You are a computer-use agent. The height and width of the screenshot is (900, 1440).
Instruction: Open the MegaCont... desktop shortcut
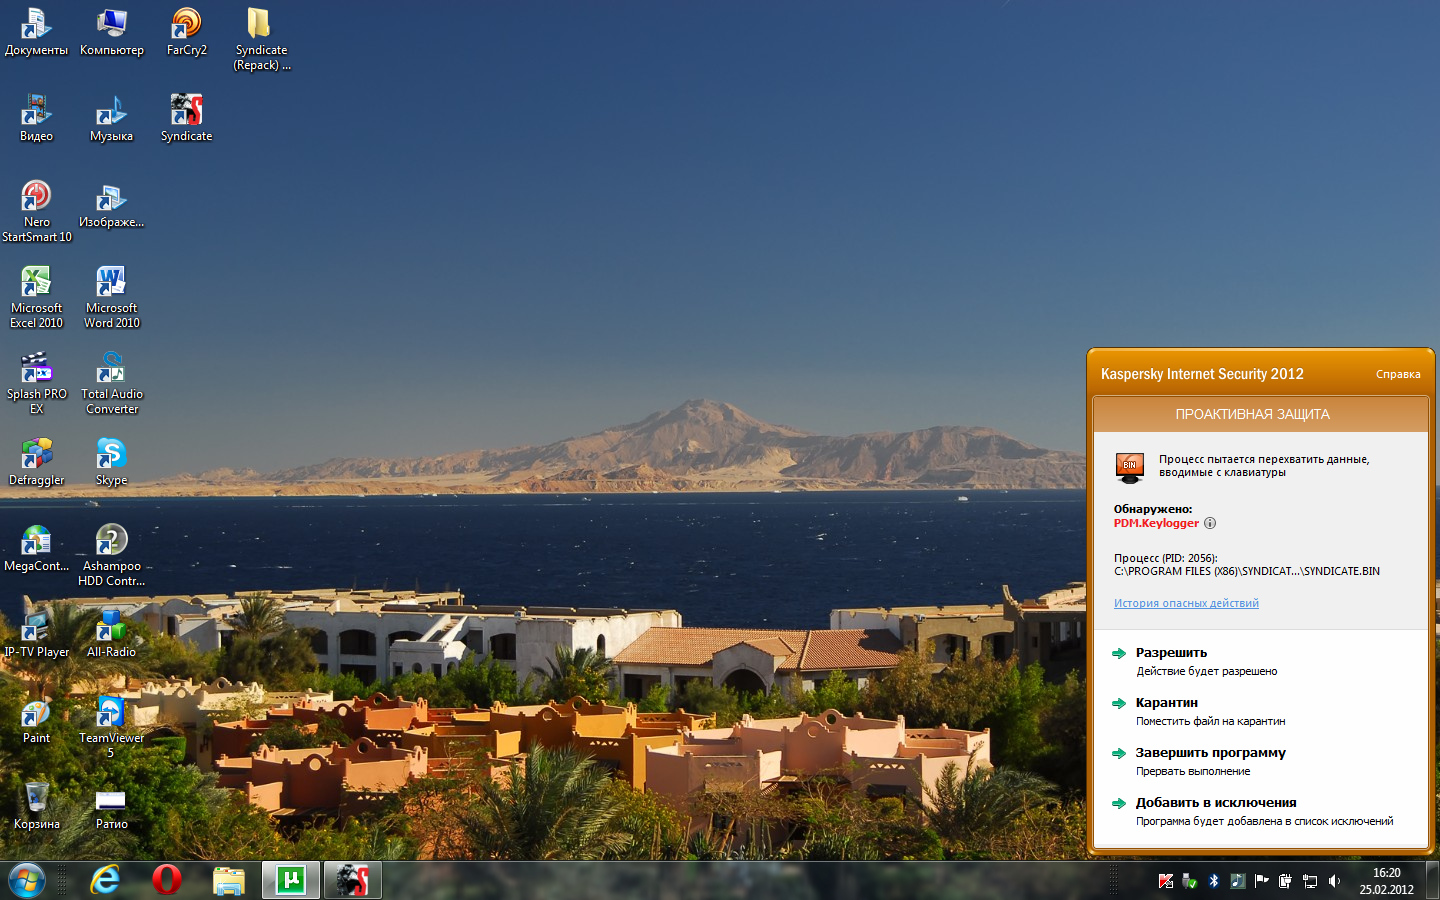(x=36, y=548)
